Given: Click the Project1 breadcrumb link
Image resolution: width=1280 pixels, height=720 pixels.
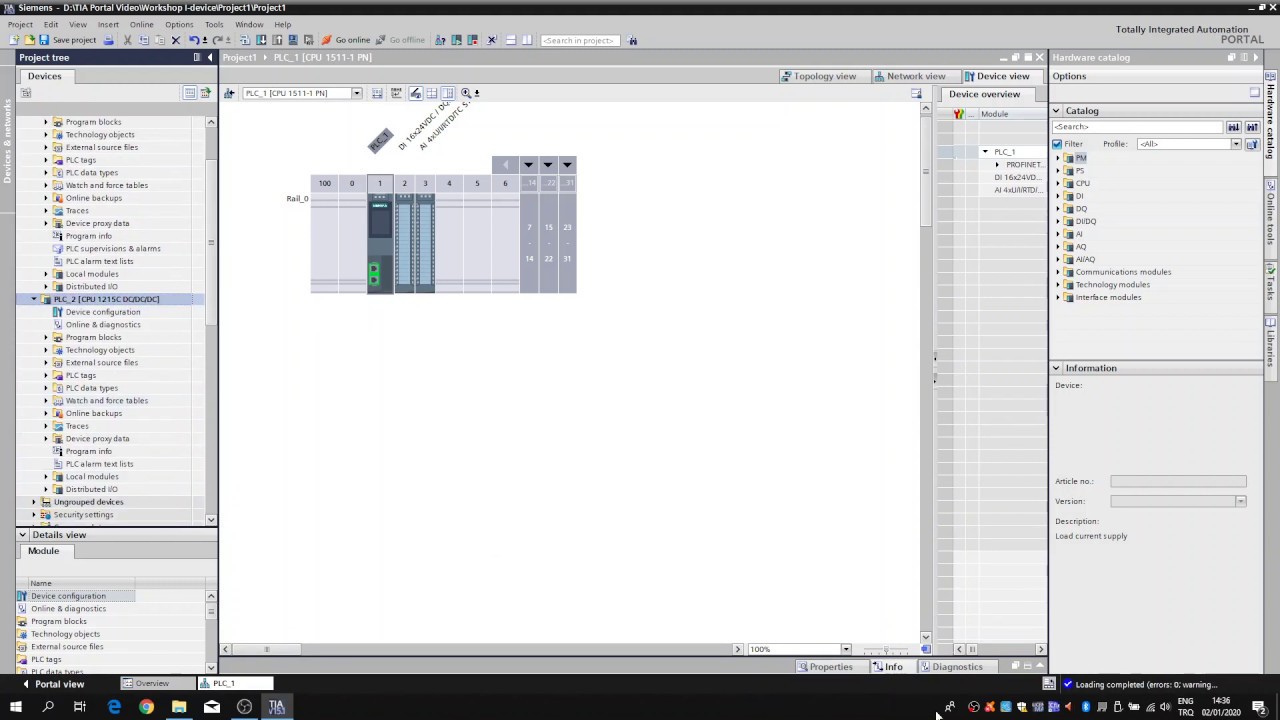Looking at the screenshot, I should 239,58.
